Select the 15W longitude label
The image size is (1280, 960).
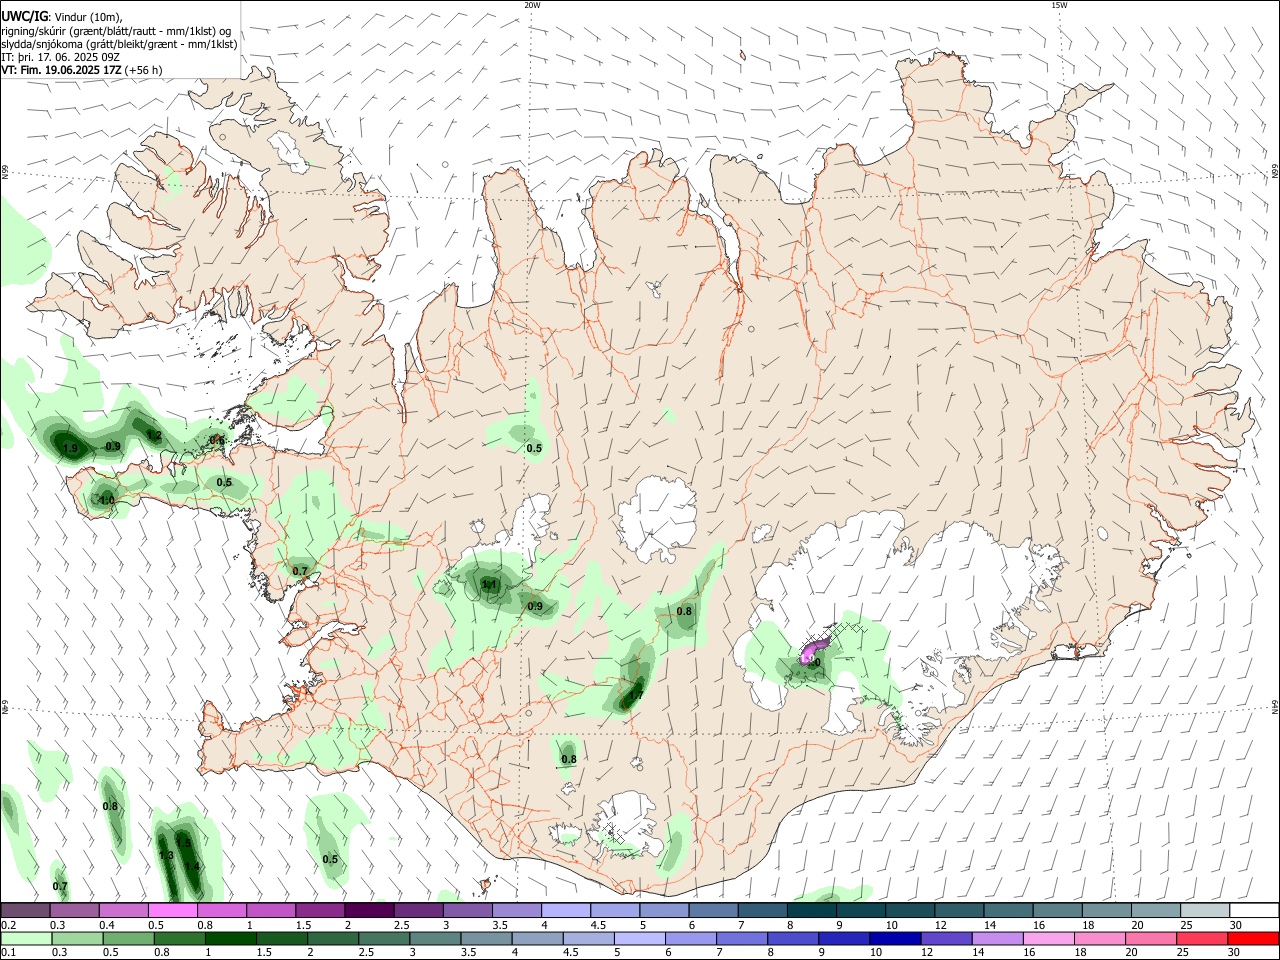pyautogui.click(x=1059, y=5)
